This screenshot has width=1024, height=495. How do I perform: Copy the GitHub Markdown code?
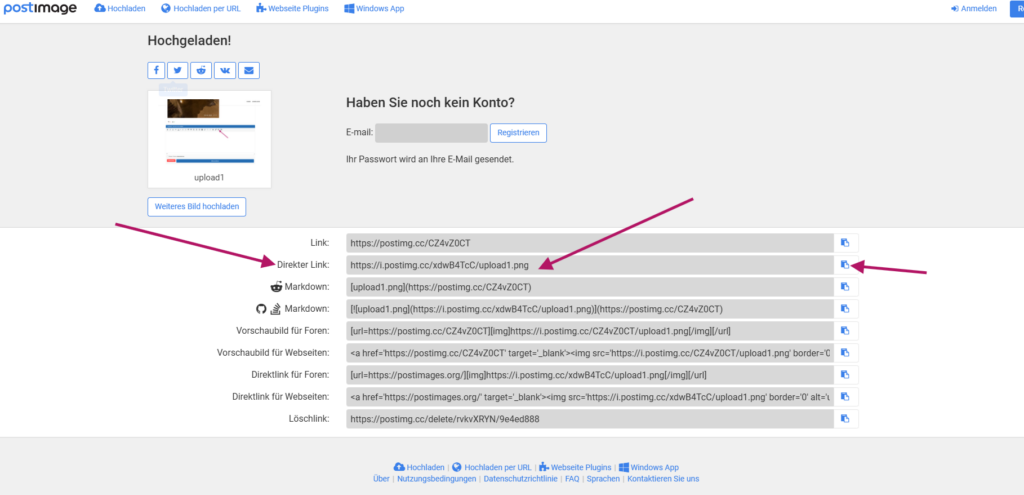[x=845, y=309]
